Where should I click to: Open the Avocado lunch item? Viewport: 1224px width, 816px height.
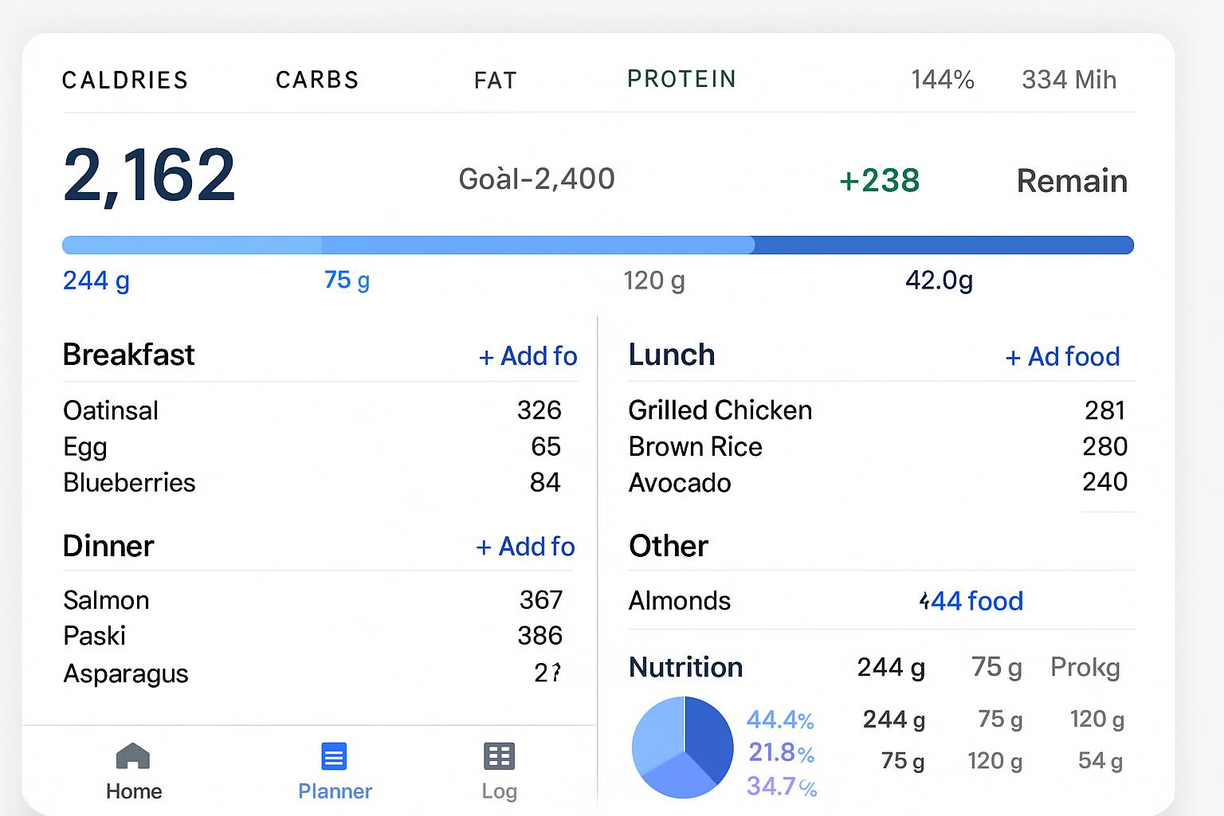679,483
